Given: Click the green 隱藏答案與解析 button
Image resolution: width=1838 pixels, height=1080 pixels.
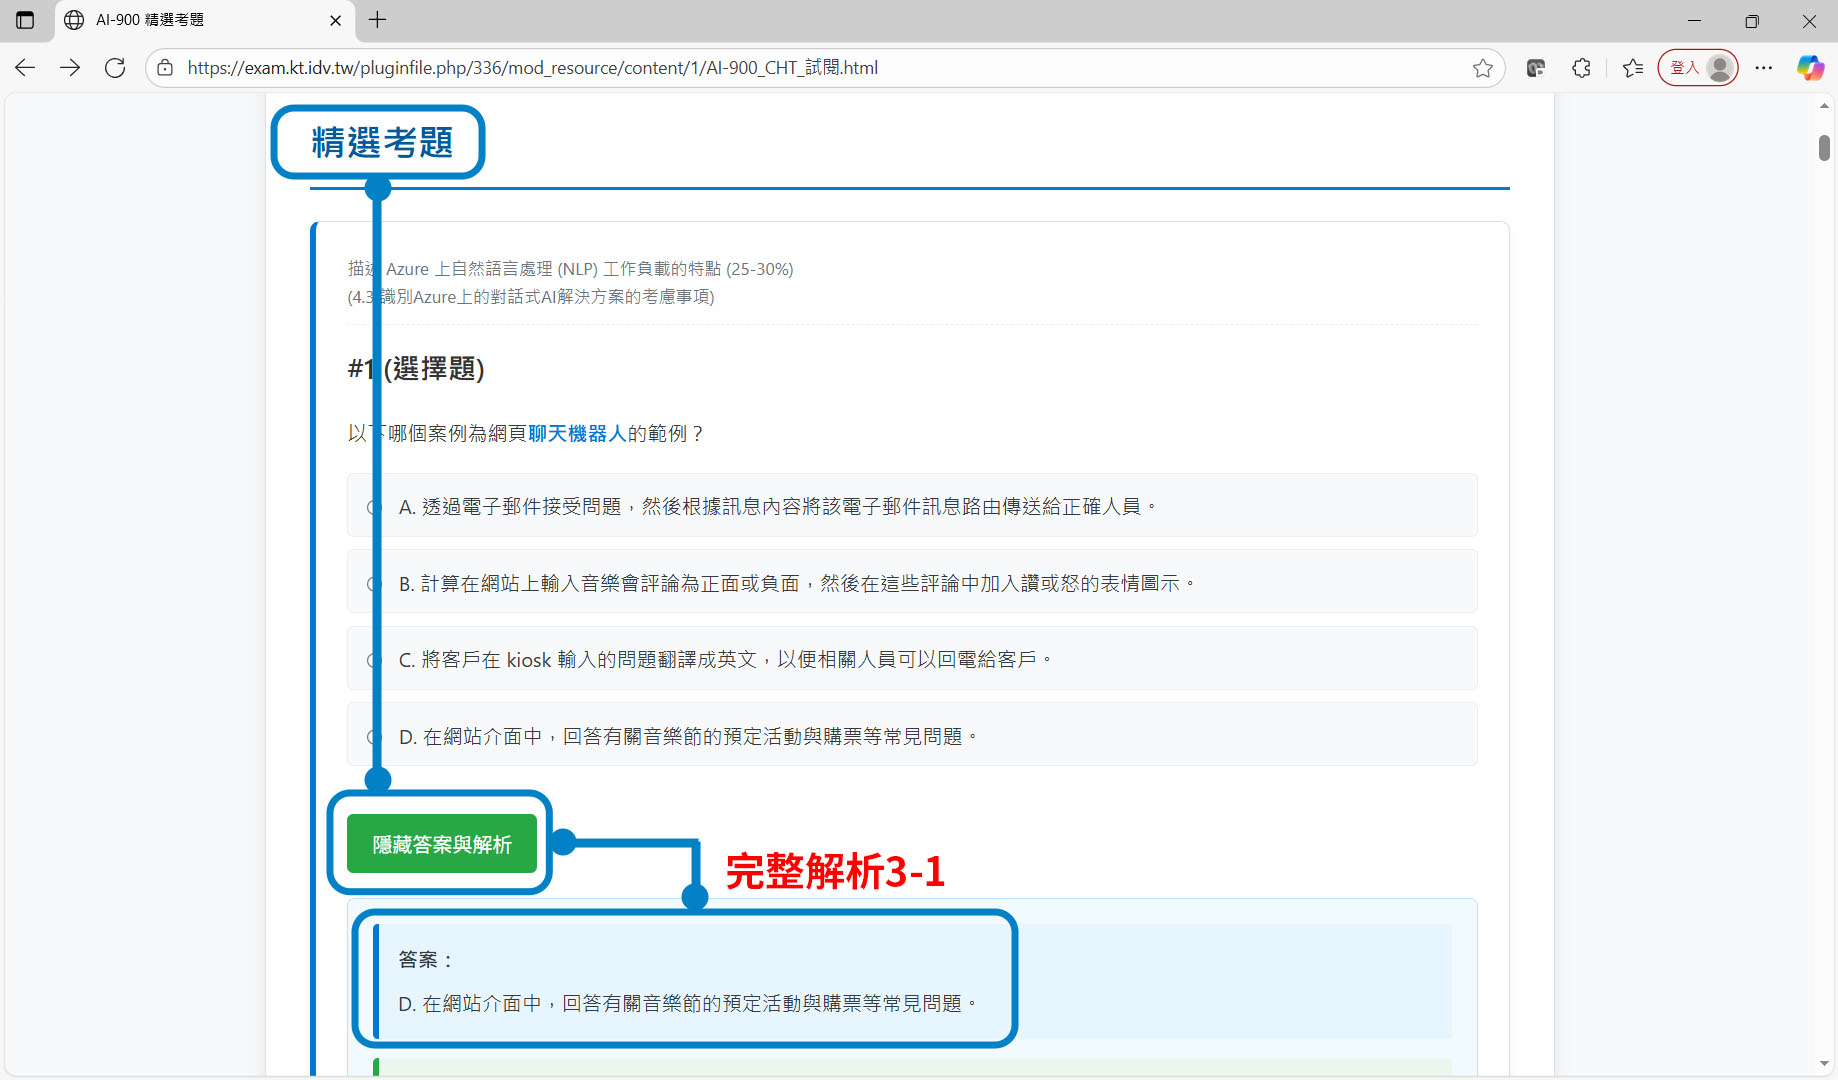Looking at the screenshot, I should 441,844.
